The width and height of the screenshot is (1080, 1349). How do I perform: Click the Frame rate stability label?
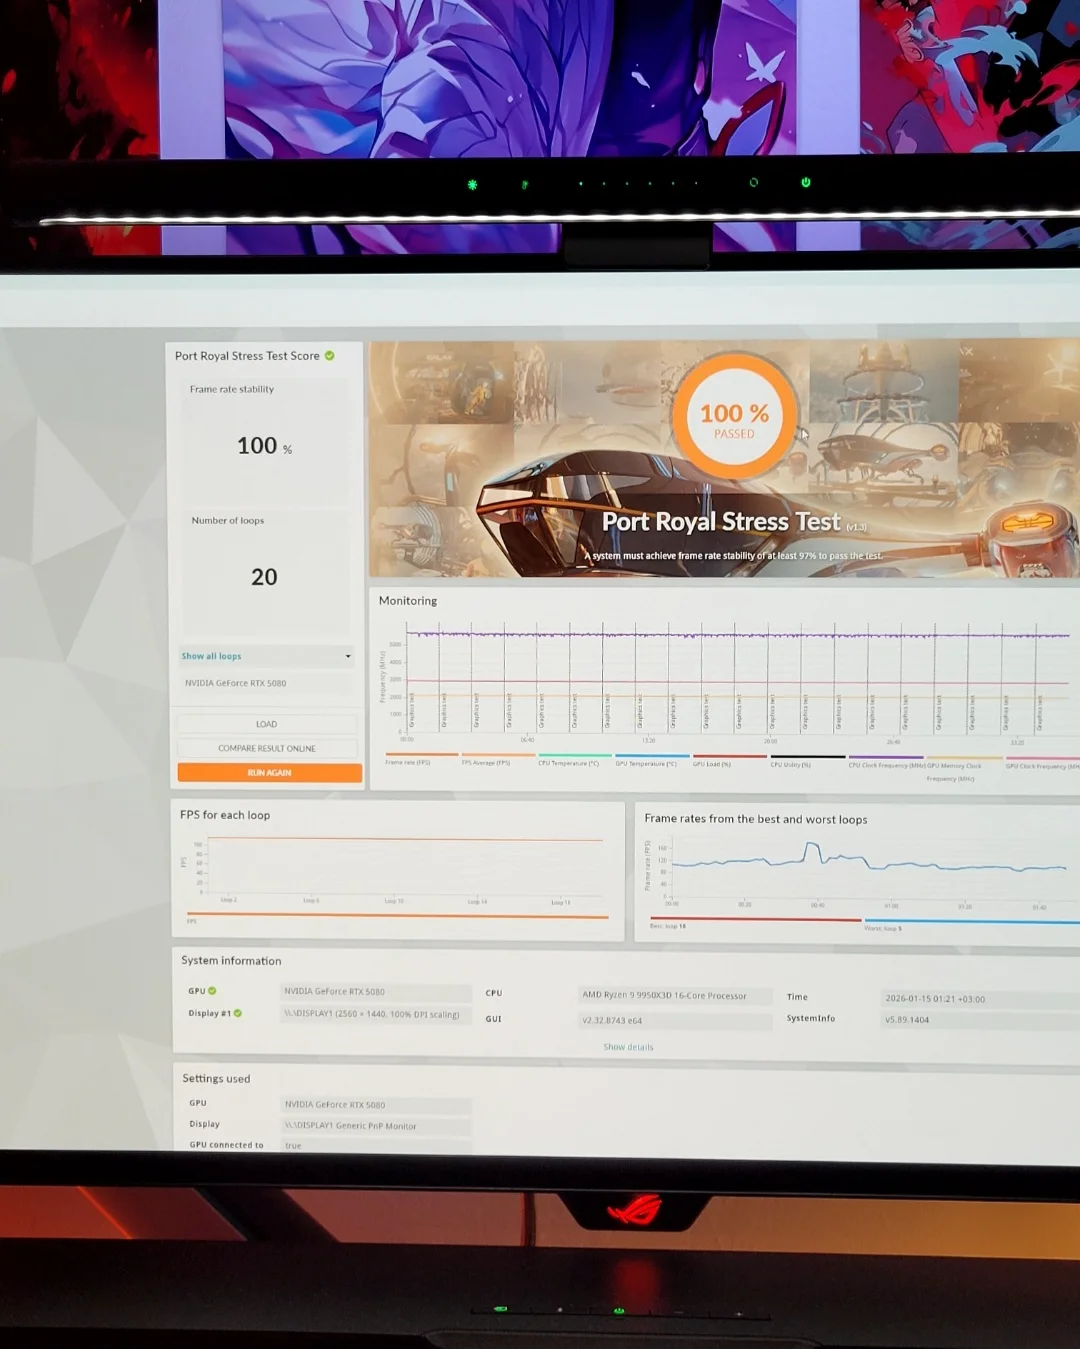coord(232,389)
